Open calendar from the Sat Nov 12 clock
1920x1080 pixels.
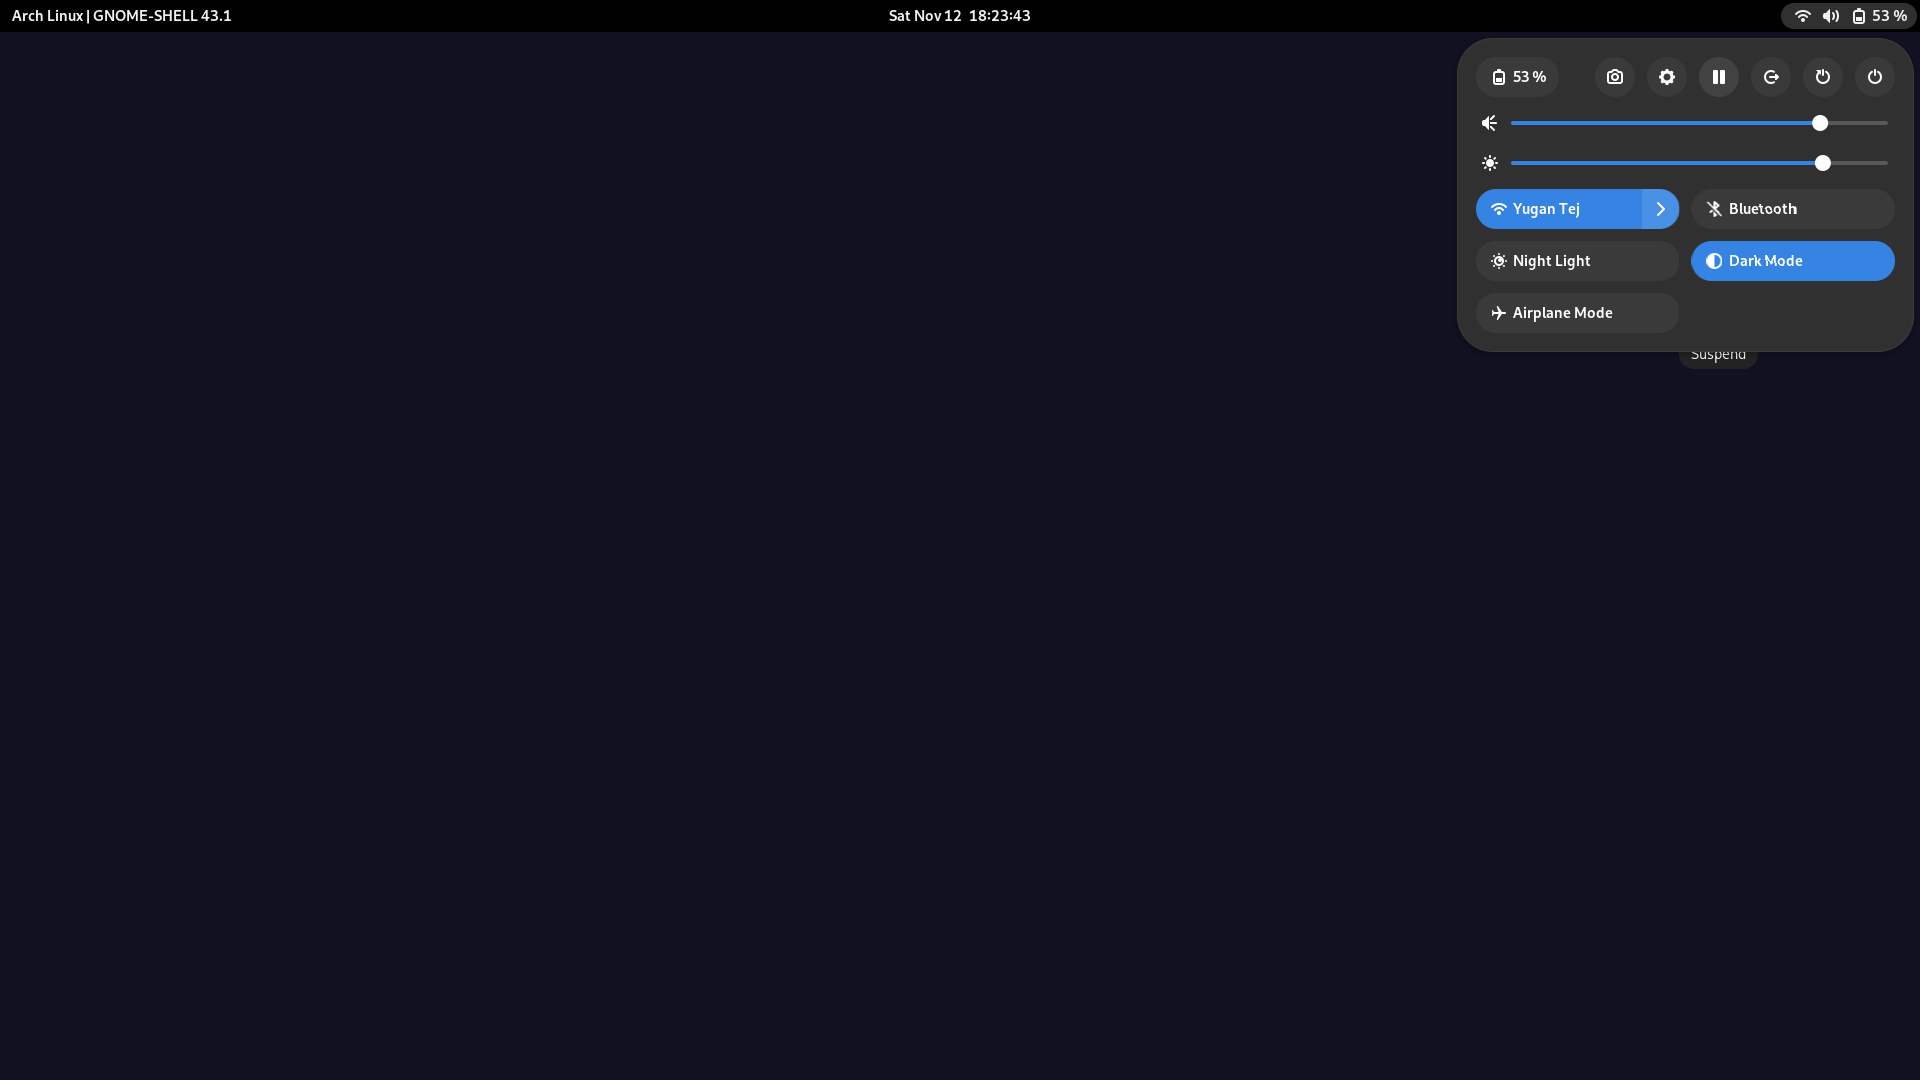(959, 16)
